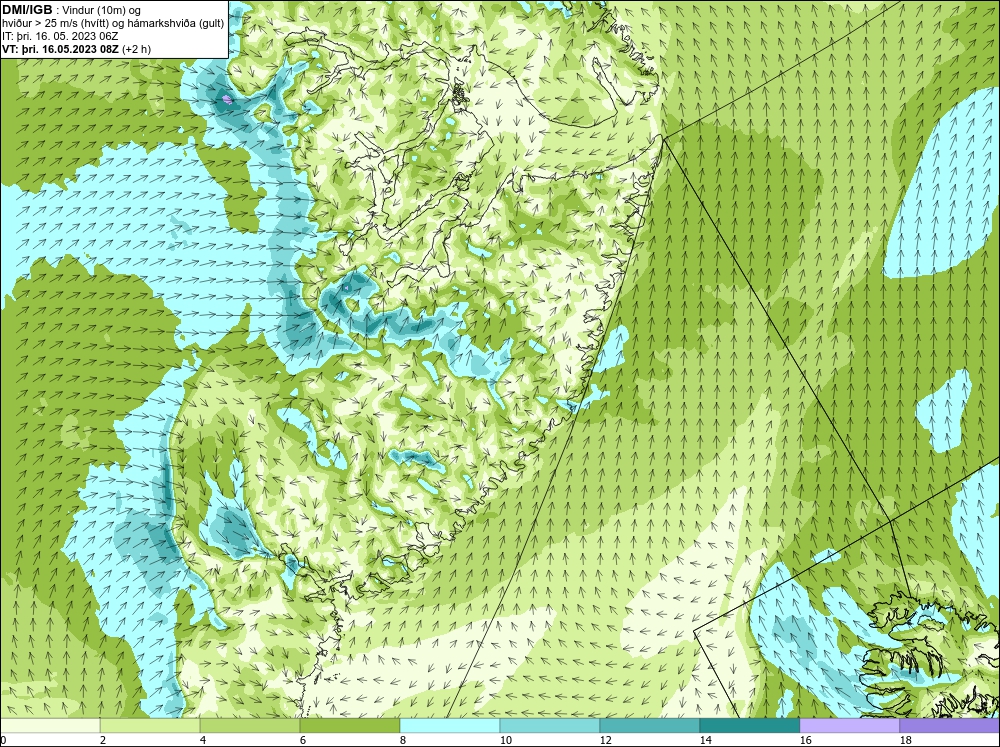
Task: Click the 2–4 m/s light green swatch
Action: (150, 726)
